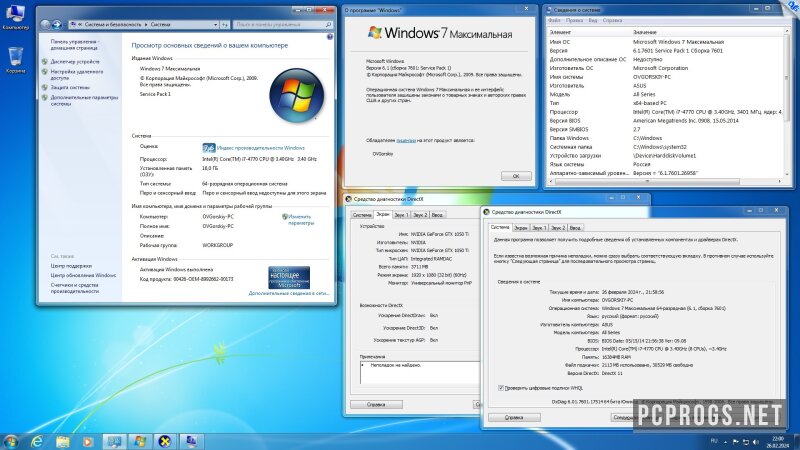Switch to Ввод tab in front DirectX window
Viewport: 800px width, 450px height.
click(x=575, y=228)
